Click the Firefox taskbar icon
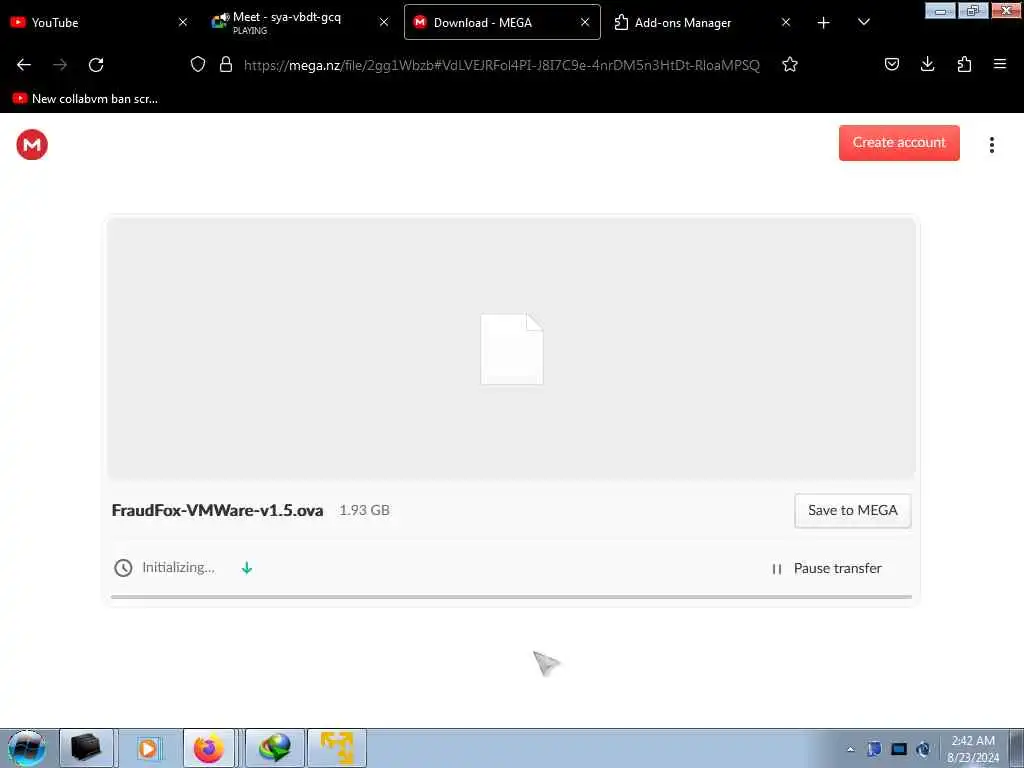 pos(209,748)
